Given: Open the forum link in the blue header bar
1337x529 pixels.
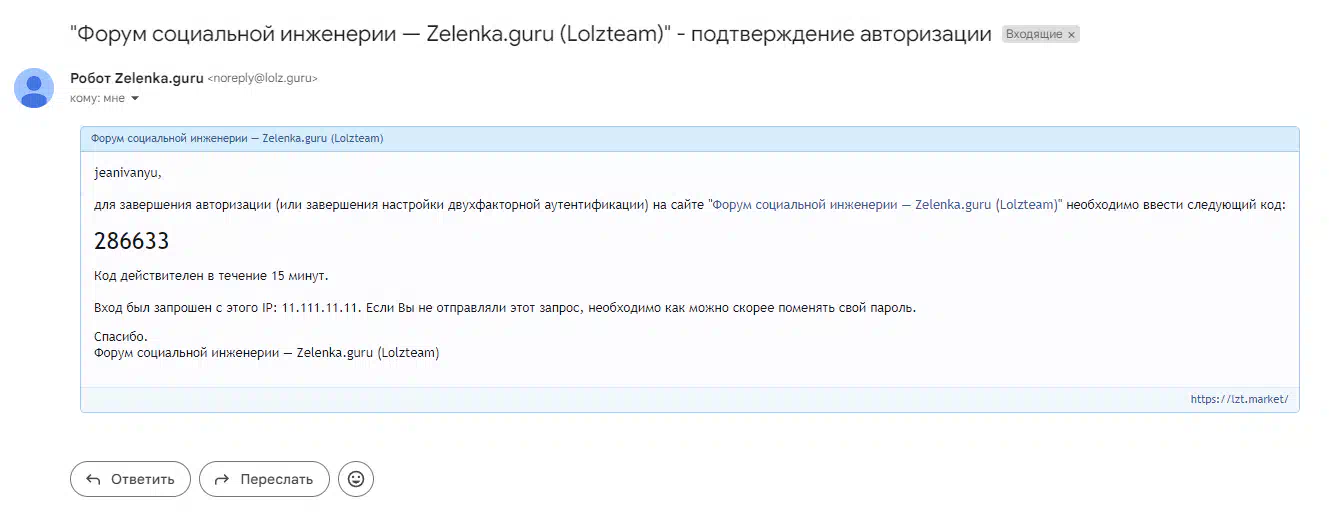Looking at the screenshot, I should click(237, 138).
